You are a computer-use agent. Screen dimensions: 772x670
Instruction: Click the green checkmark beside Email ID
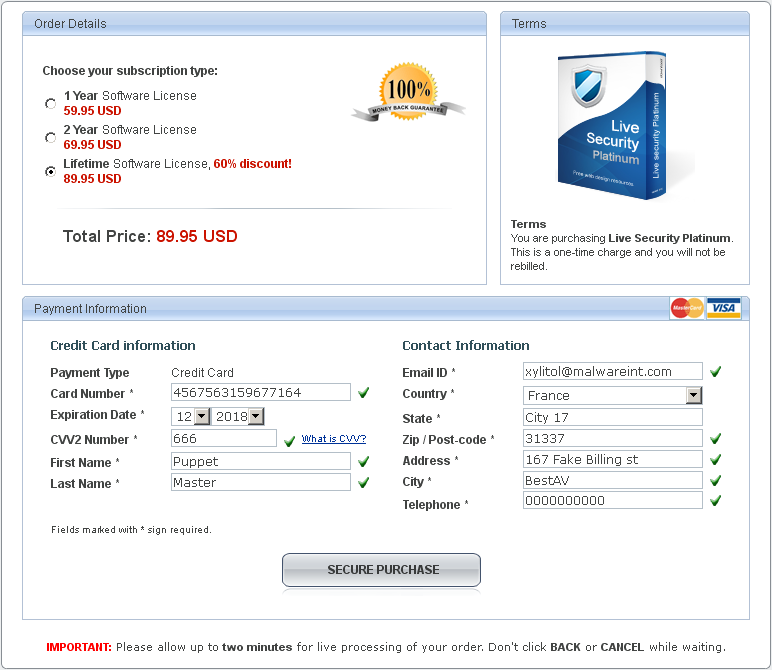716,371
